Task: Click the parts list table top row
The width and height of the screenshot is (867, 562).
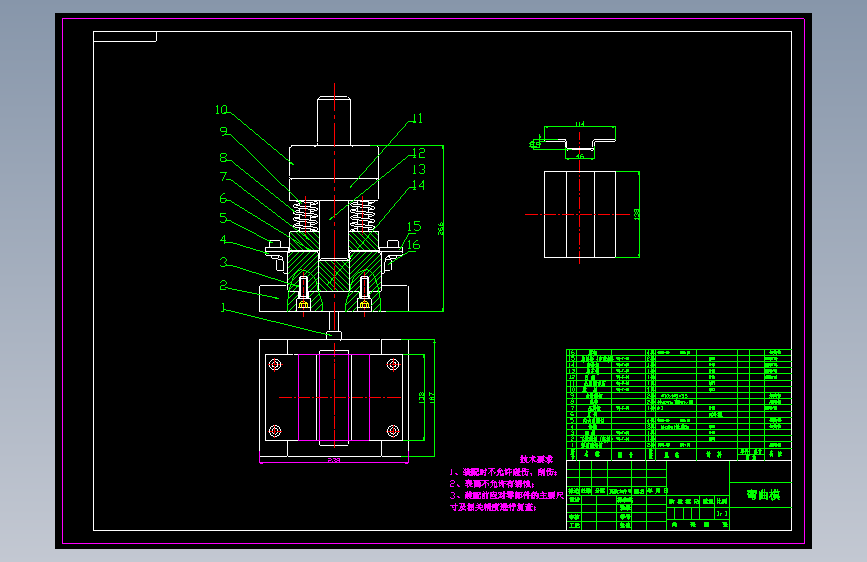Action: point(678,353)
